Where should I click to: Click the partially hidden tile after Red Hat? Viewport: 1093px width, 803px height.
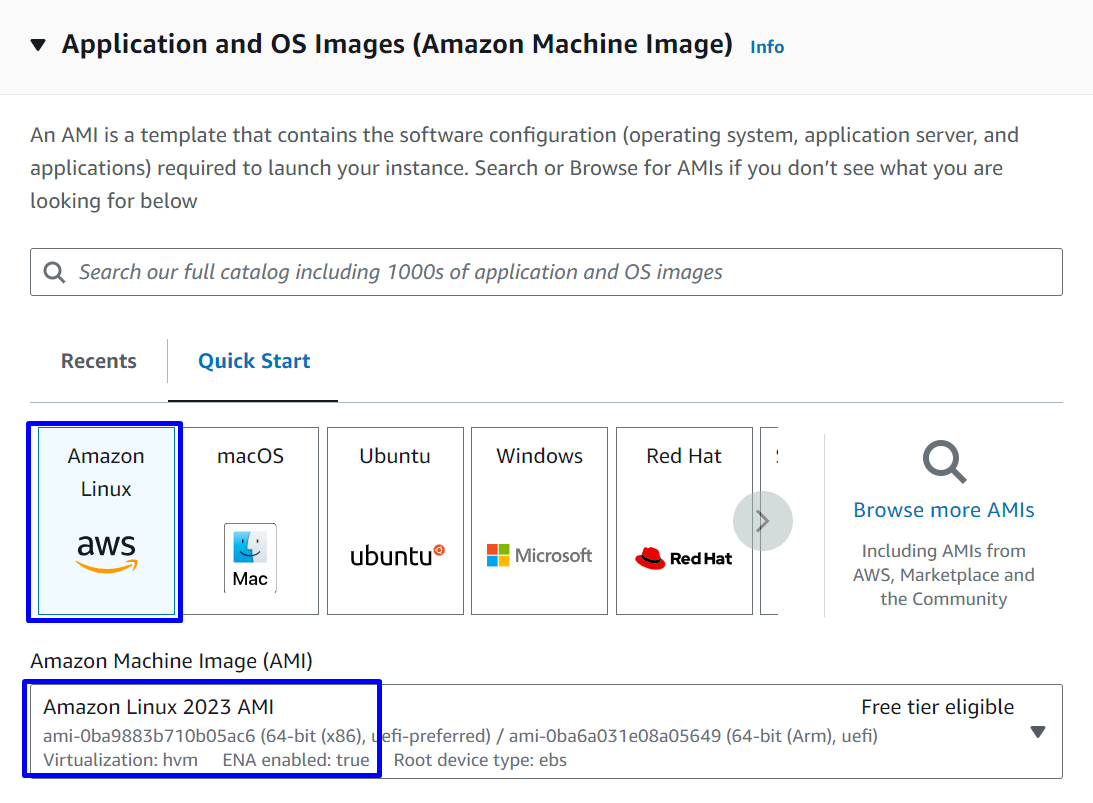[x=769, y=520]
